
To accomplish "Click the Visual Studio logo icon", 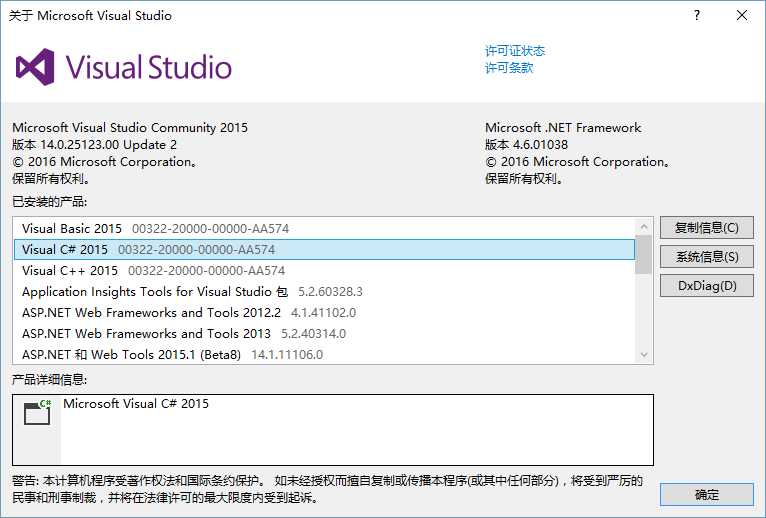I will coord(35,67).
